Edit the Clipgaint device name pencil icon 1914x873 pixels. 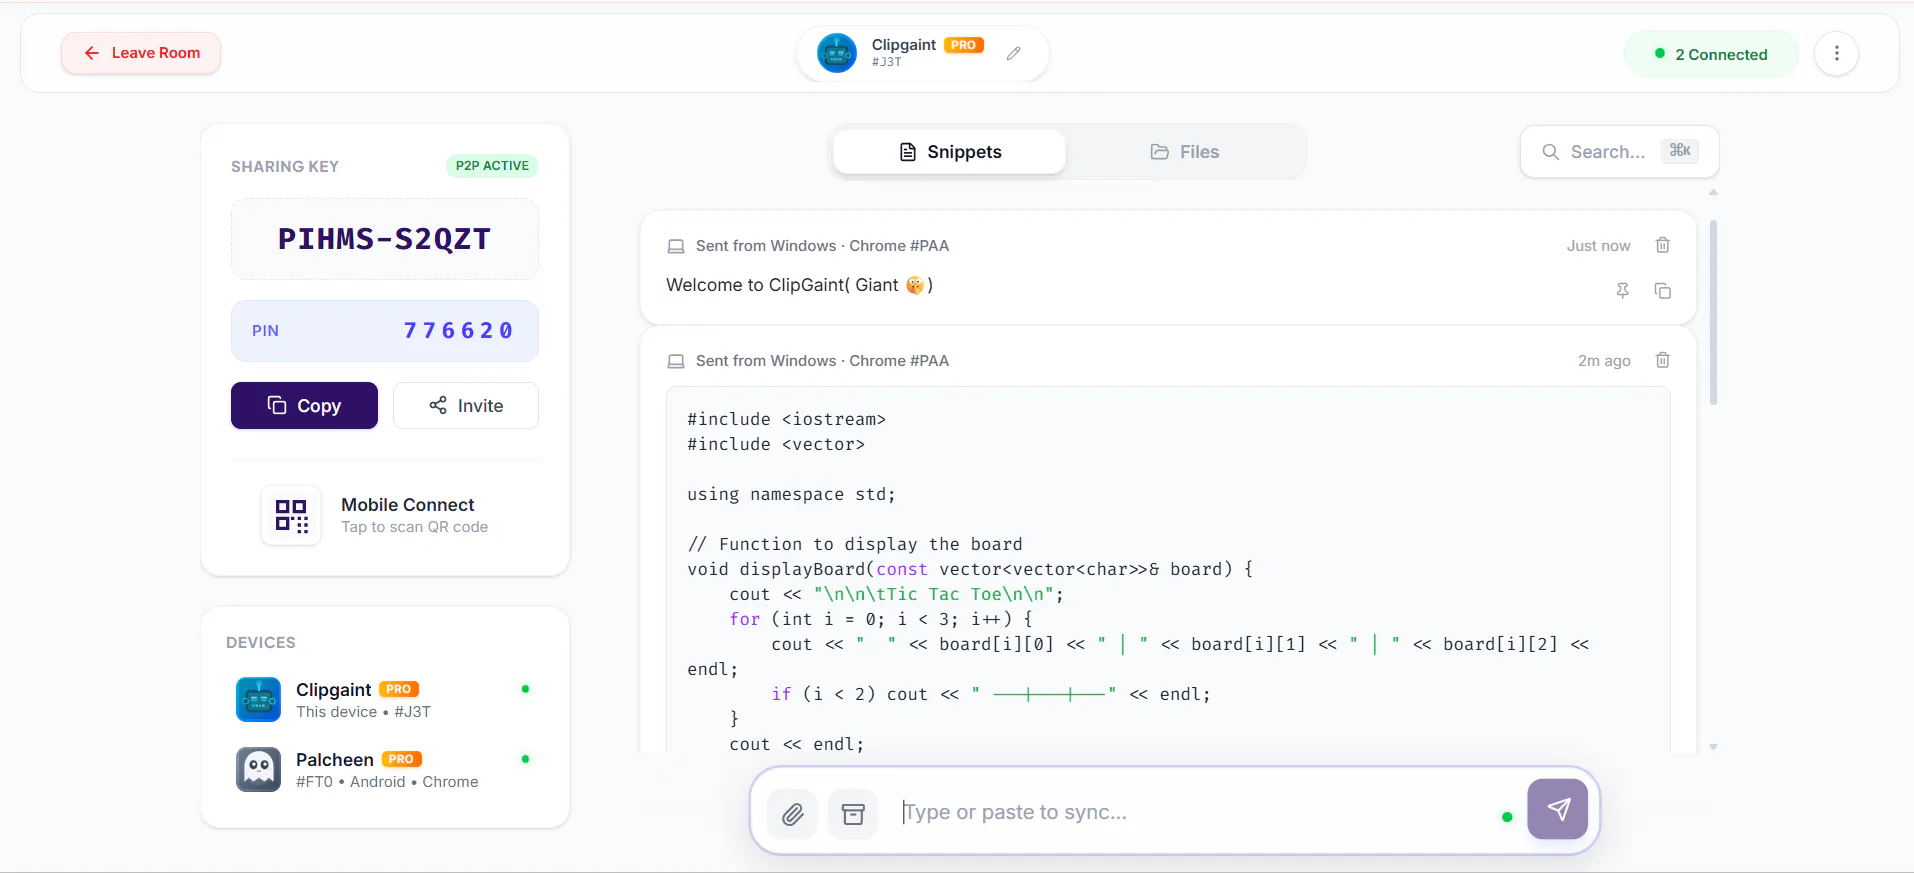tap(1014, 54)
